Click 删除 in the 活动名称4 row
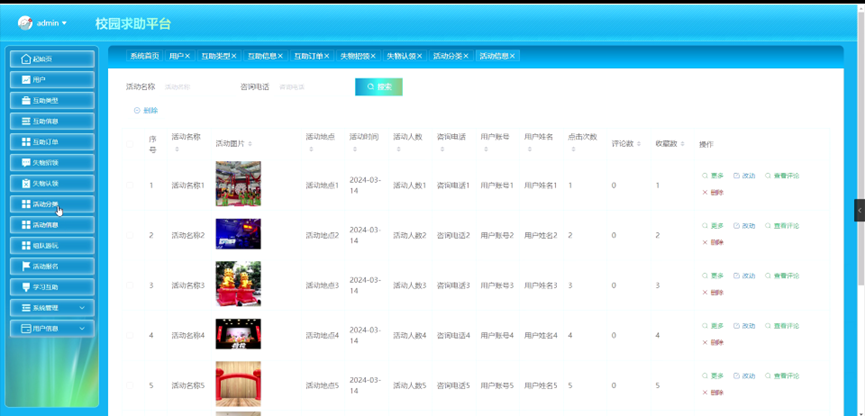Screen dimensions: 865x416 click(713, 343)
